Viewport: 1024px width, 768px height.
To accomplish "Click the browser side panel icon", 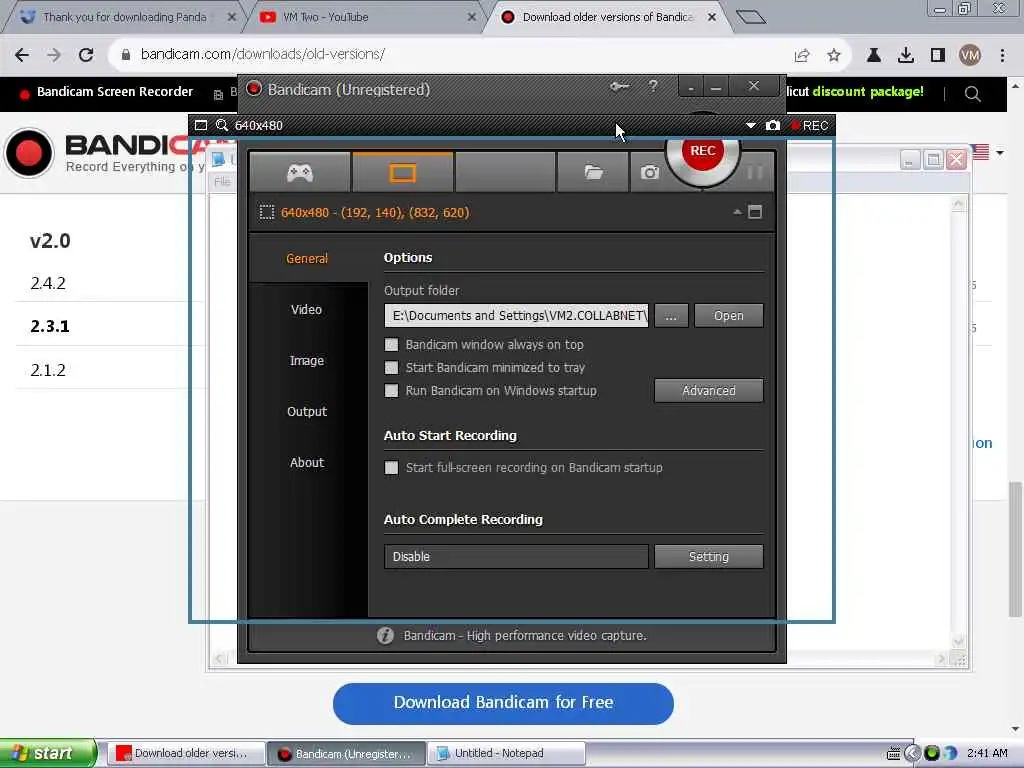I will tap(938, 56).
